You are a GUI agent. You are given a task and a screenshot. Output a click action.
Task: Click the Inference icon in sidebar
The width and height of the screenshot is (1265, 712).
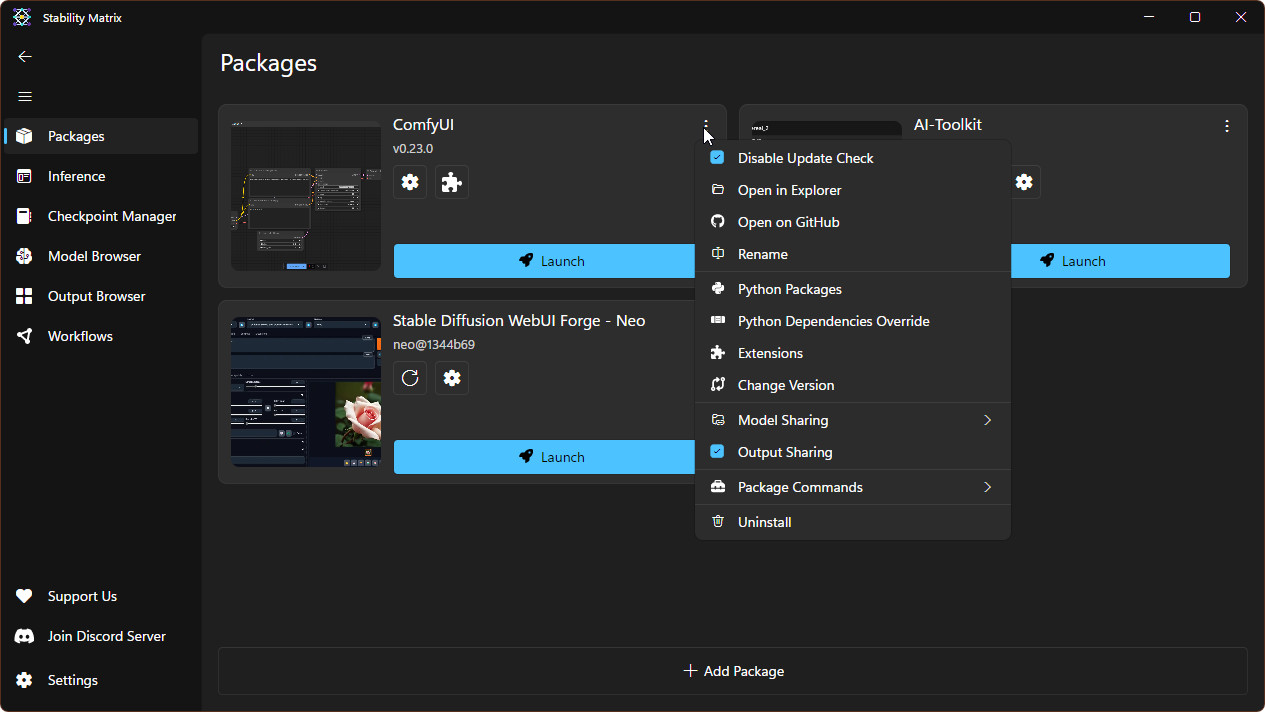pos(25,176)
